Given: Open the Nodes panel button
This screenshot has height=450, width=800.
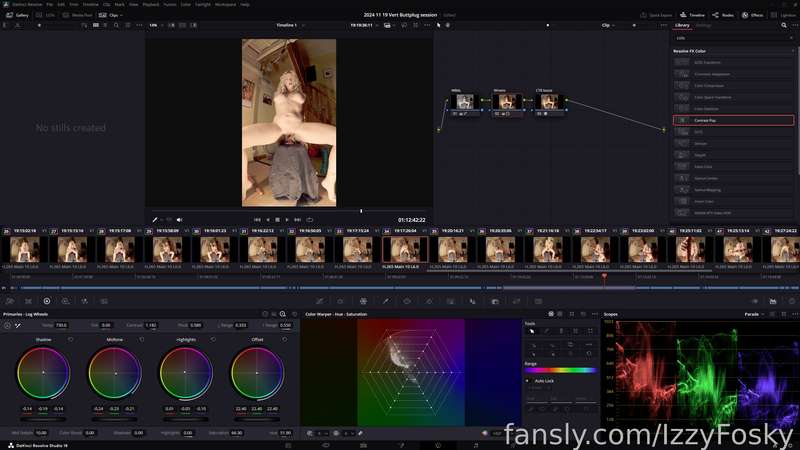Looking at the screenshot, I should pos(723,15).
